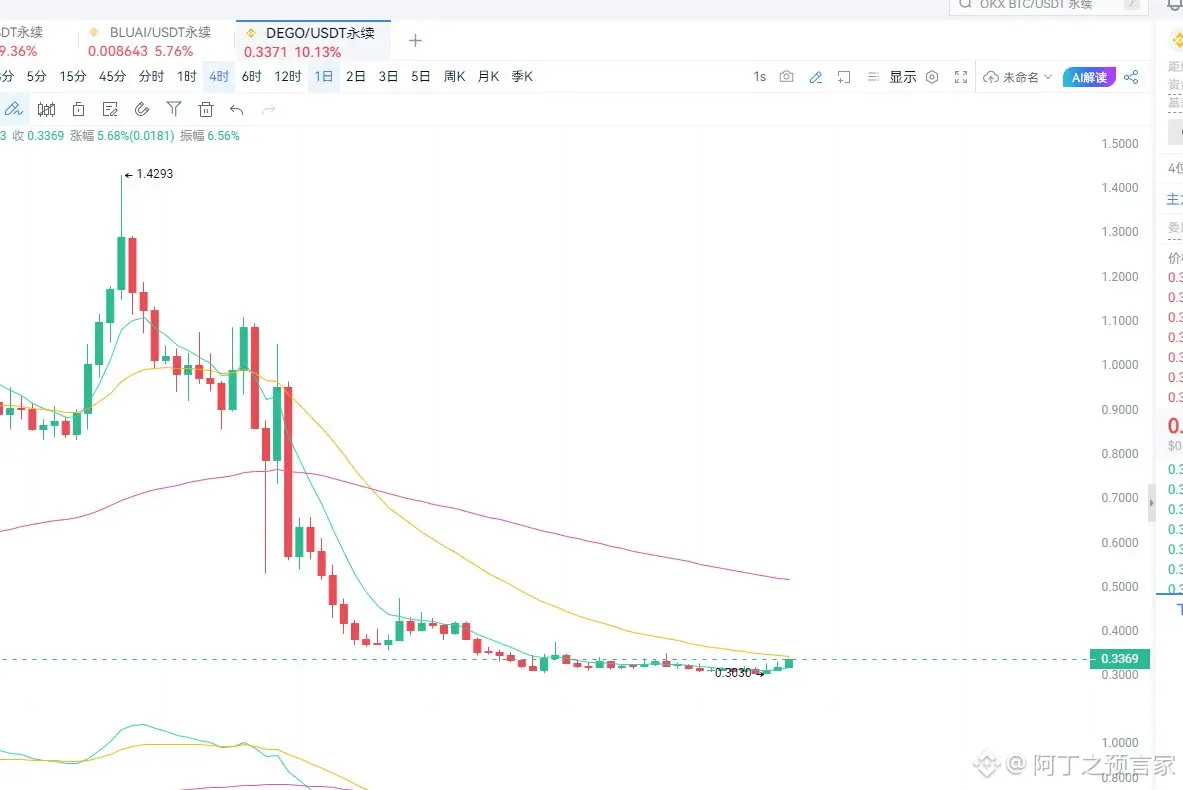Select the 4时 timeframe
The image size is (1183, 790).
[x=219, y=76]
